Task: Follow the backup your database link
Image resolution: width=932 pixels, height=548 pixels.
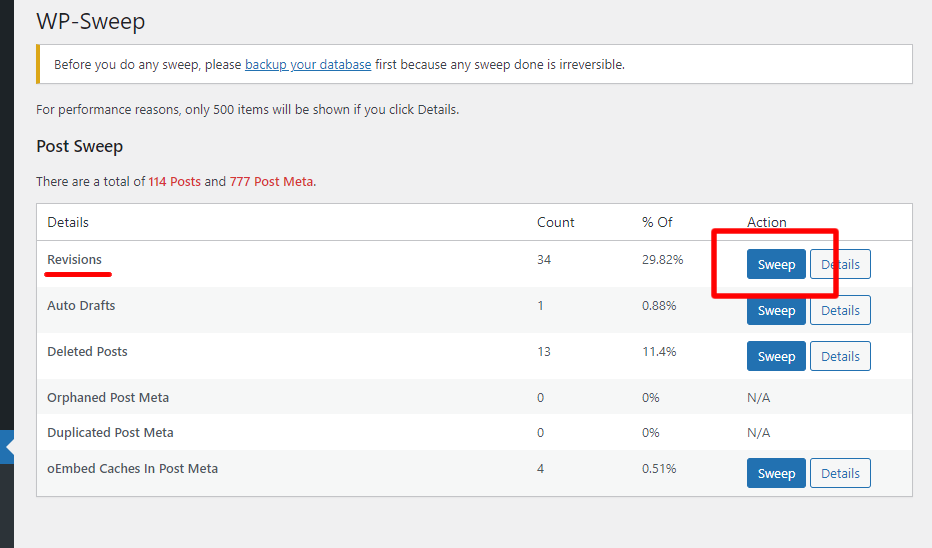Action: (308, 64)
